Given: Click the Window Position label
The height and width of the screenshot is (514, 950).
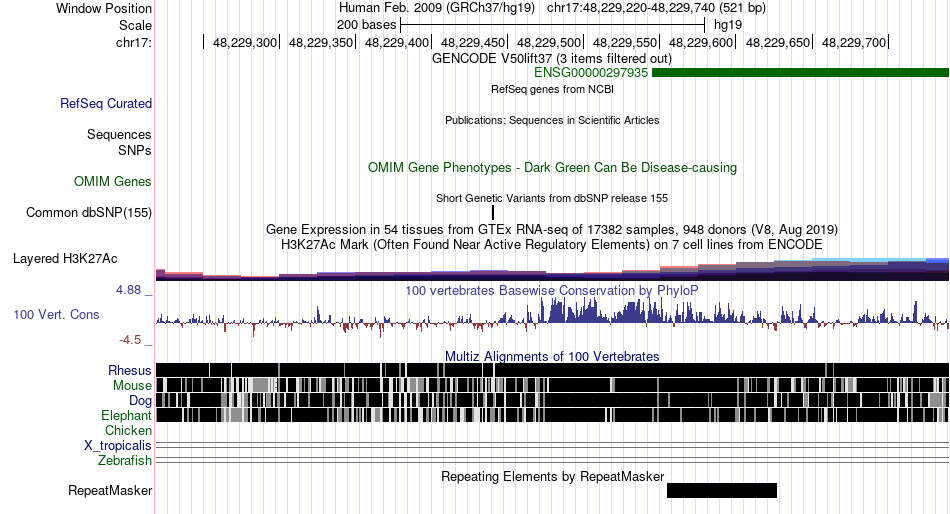Looking at the screenshot, I should coord(104,8).
